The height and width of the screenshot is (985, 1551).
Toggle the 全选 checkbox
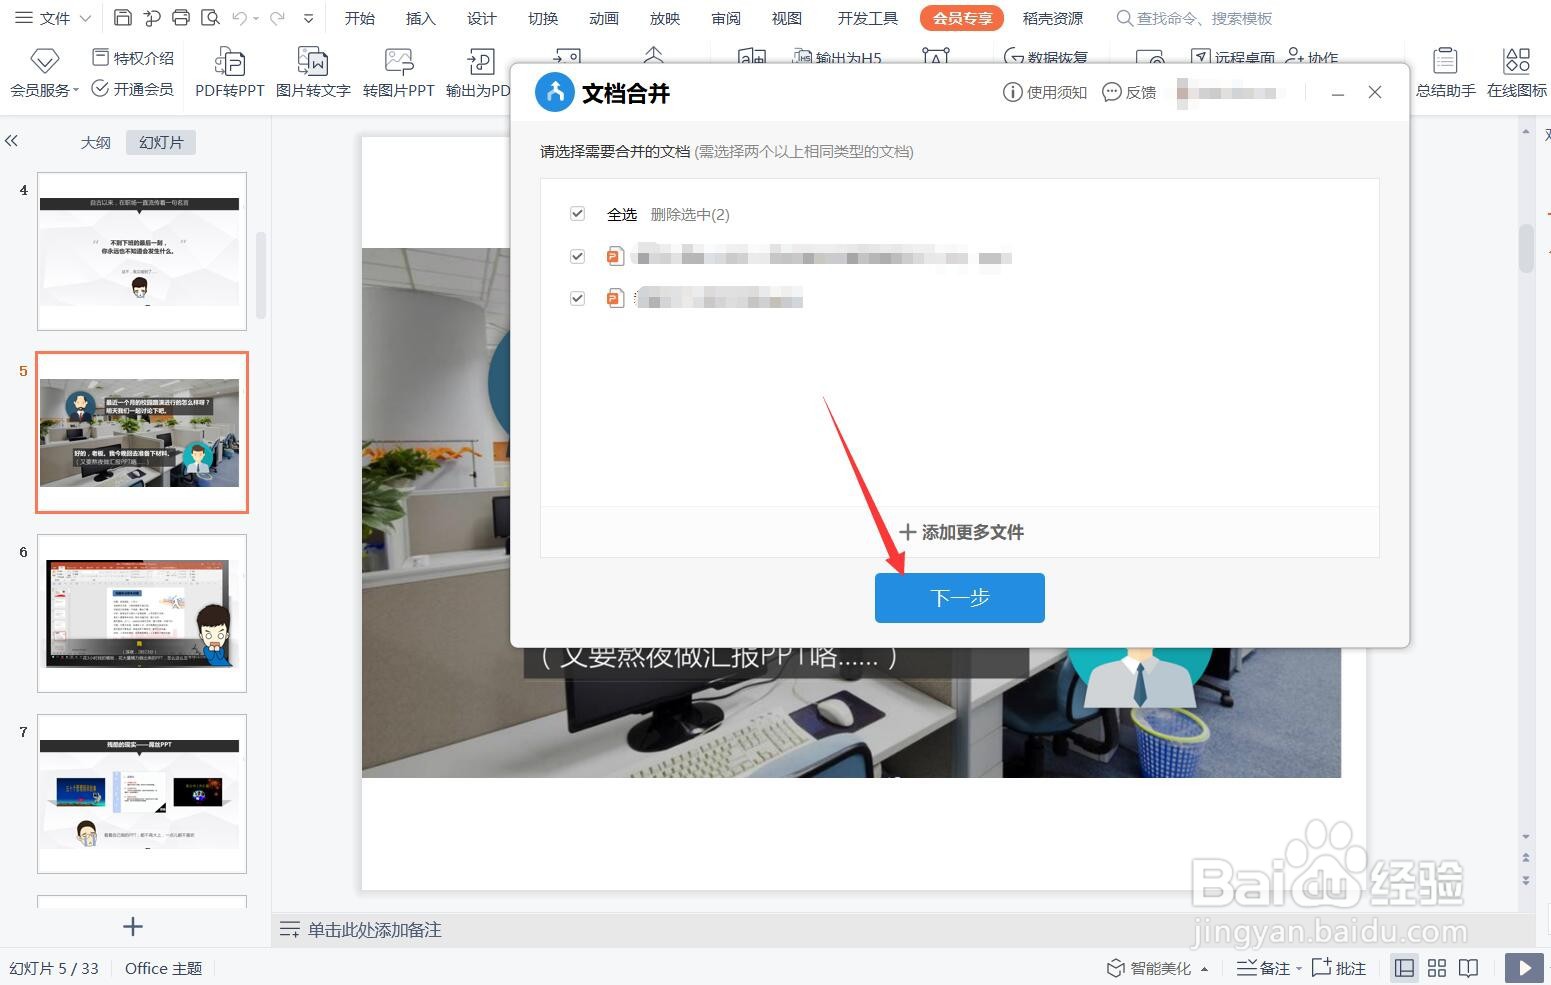tap(577, 213)
